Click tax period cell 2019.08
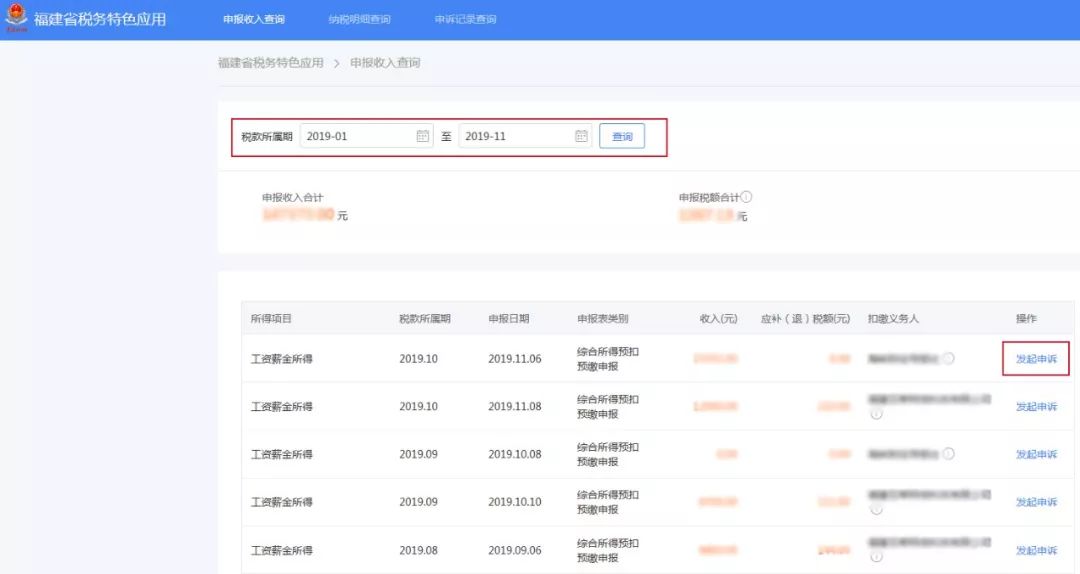The width and height of the screenshot is (1080, 574). (x=418, y=550)
